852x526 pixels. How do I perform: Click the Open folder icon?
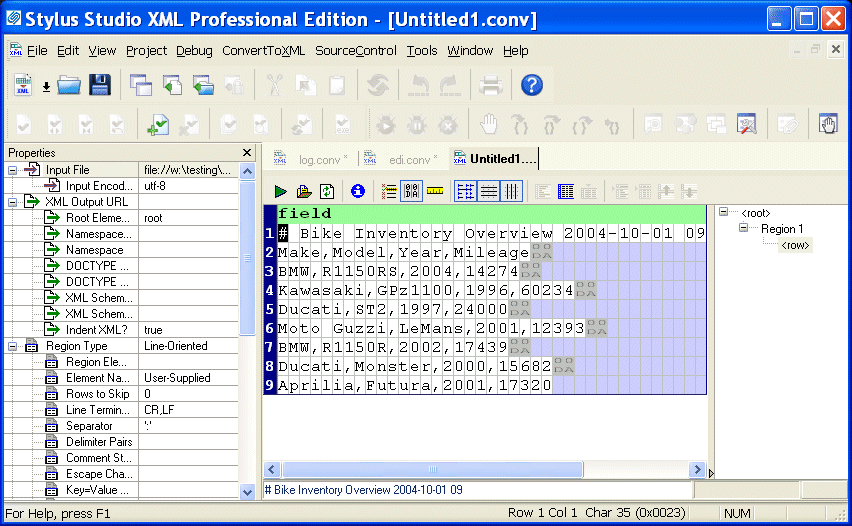(69, 86)
